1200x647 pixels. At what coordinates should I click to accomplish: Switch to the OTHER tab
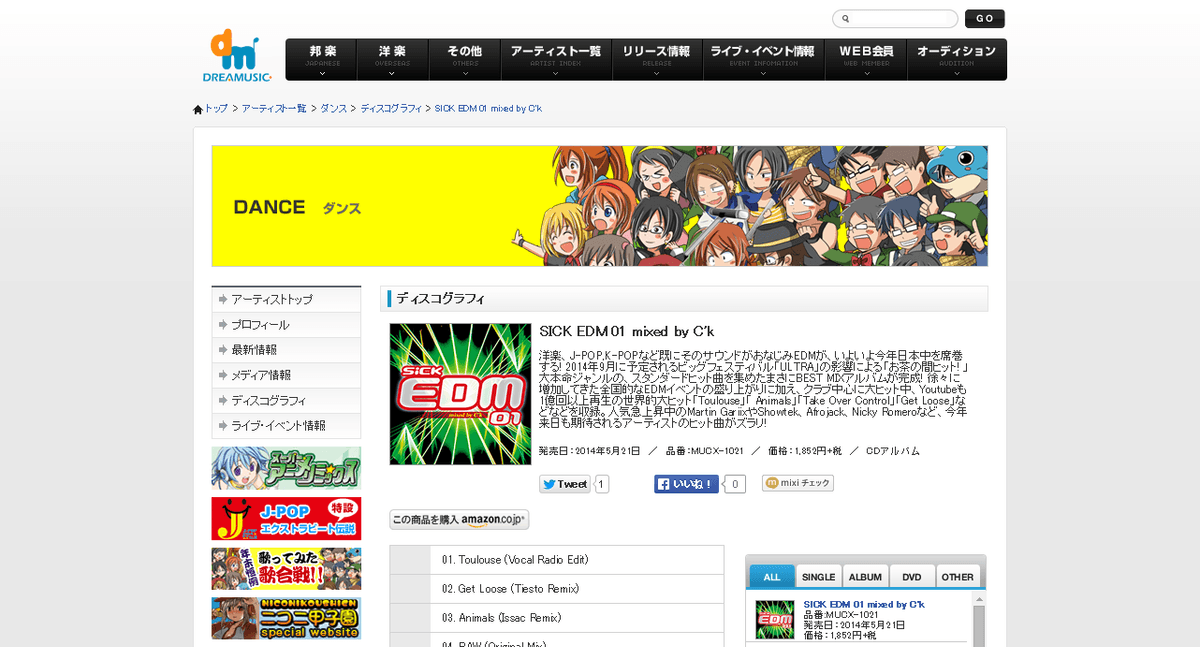(957, 577)
